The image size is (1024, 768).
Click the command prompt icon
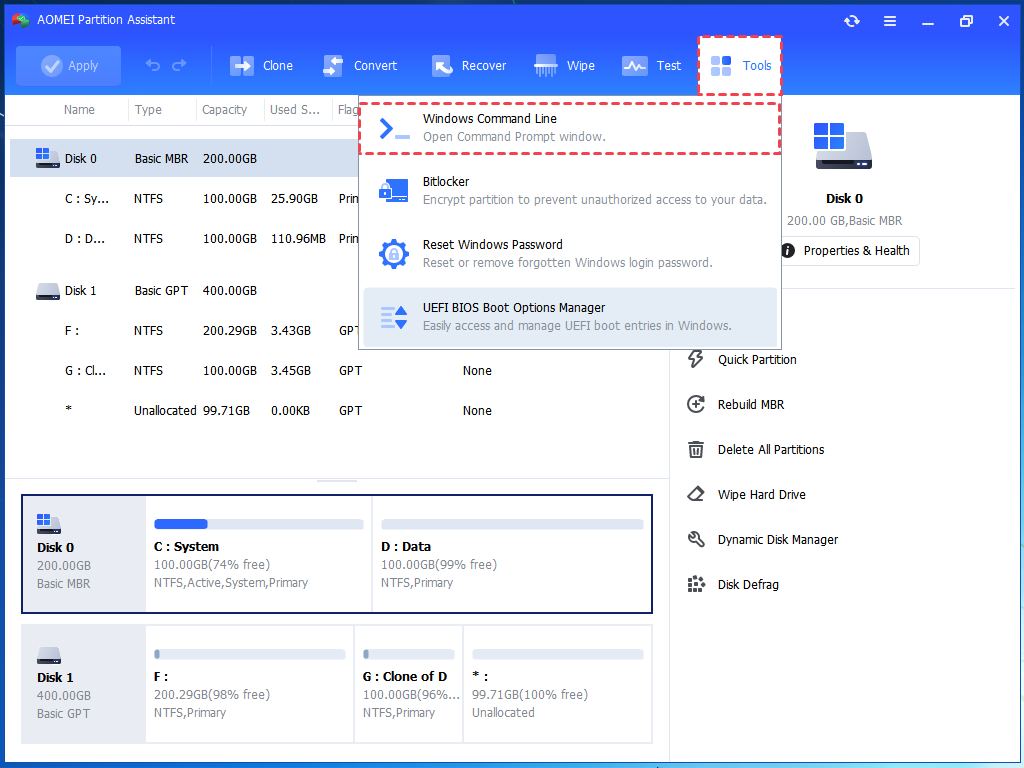point(394,129)
